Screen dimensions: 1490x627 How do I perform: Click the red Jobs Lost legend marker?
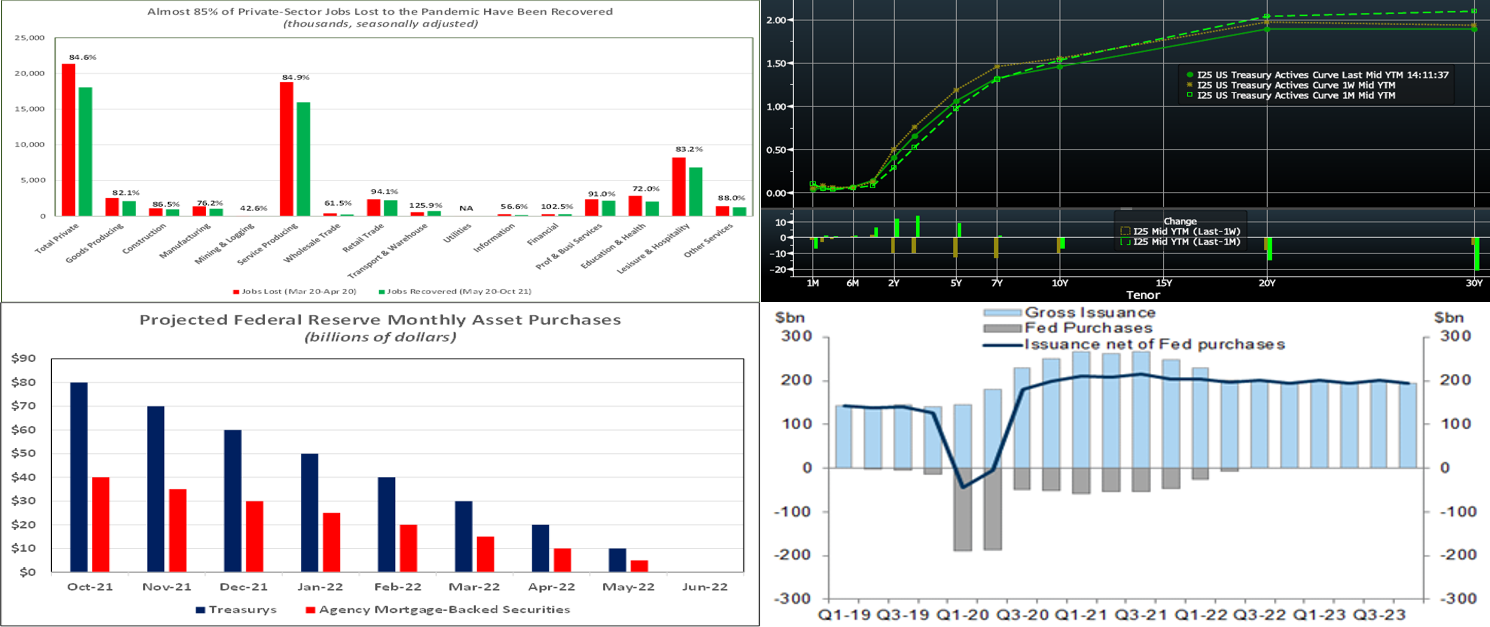click(234, 291)
